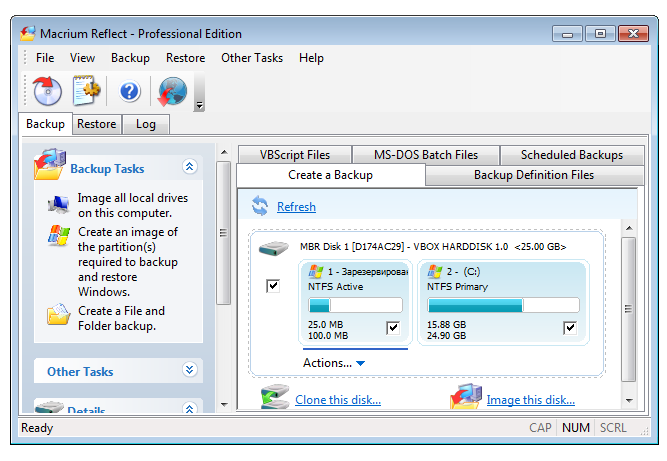The width and height of the screenshot is (667, 461).
Task: Open the Actions... dropdown
Action: [334, 363]
